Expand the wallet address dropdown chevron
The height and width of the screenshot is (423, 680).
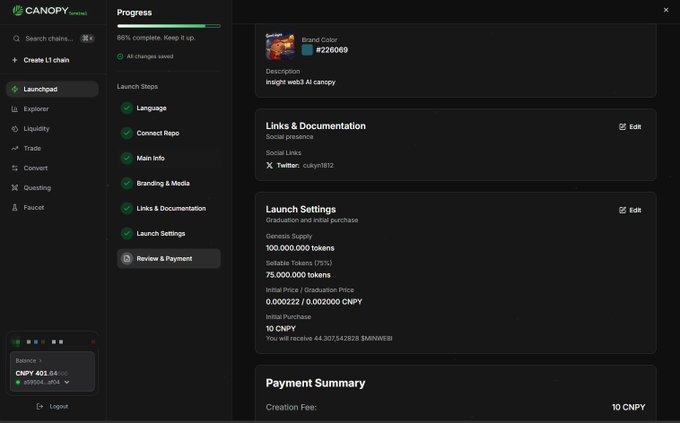click(67, 382)
